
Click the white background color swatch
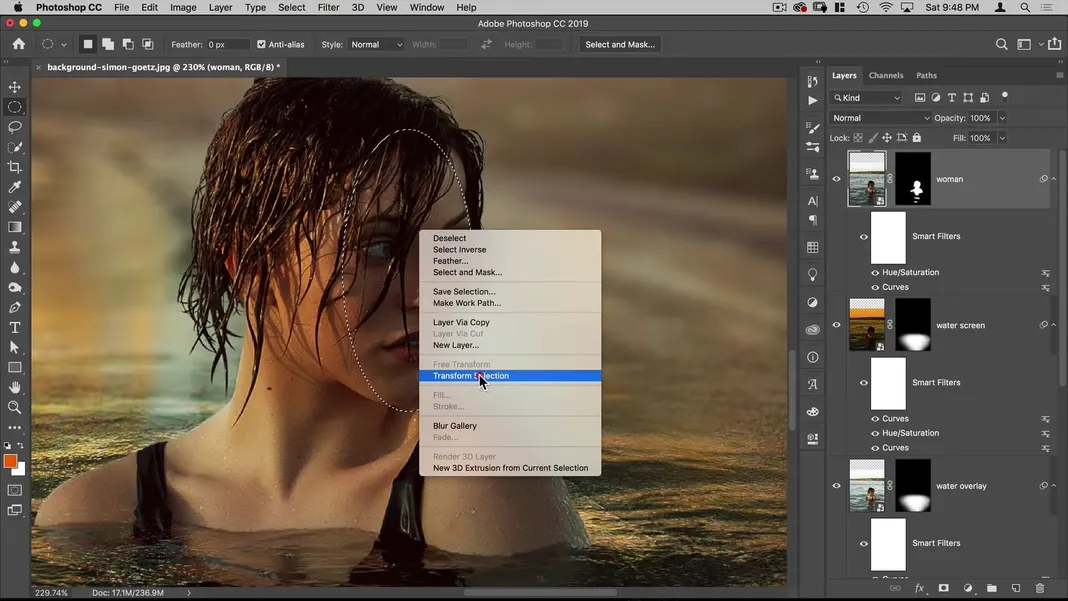(20, 470)
